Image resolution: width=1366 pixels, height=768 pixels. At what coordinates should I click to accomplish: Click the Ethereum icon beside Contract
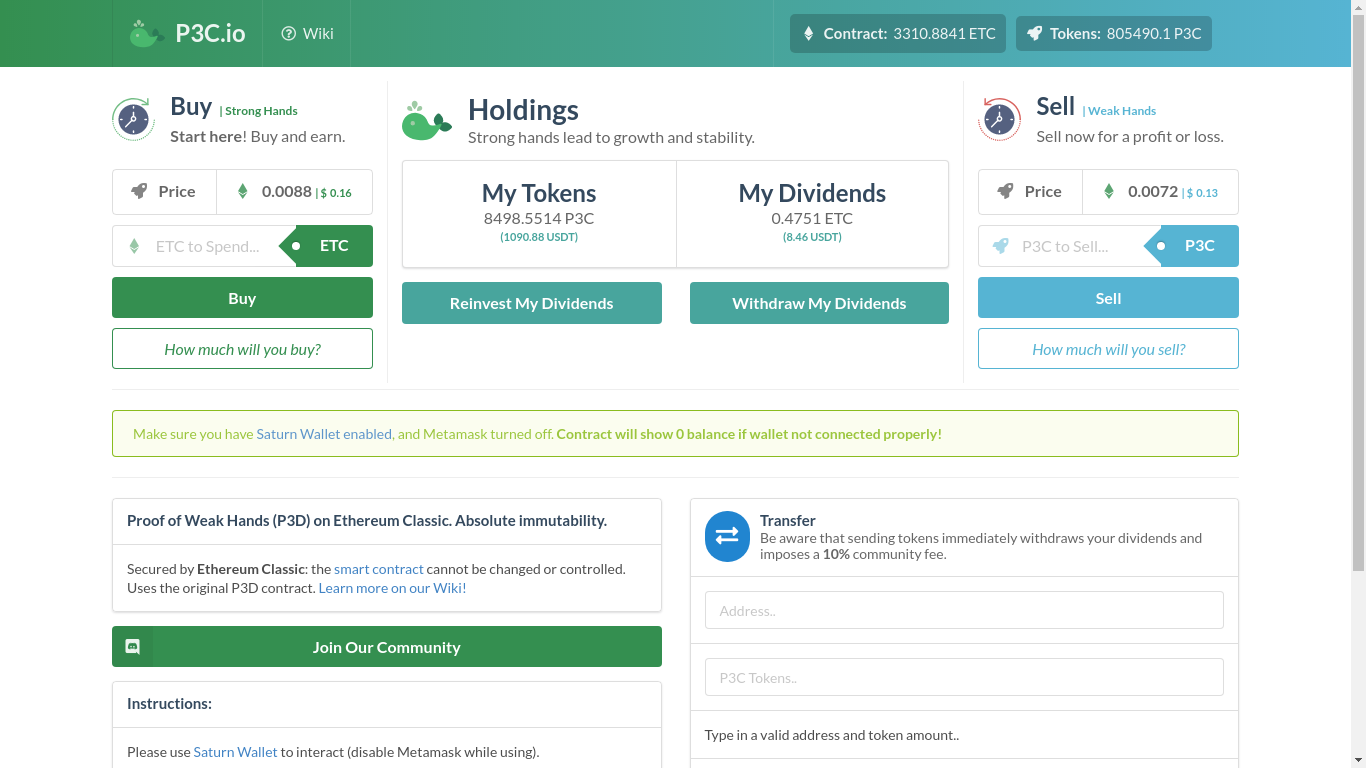(809, 33)
